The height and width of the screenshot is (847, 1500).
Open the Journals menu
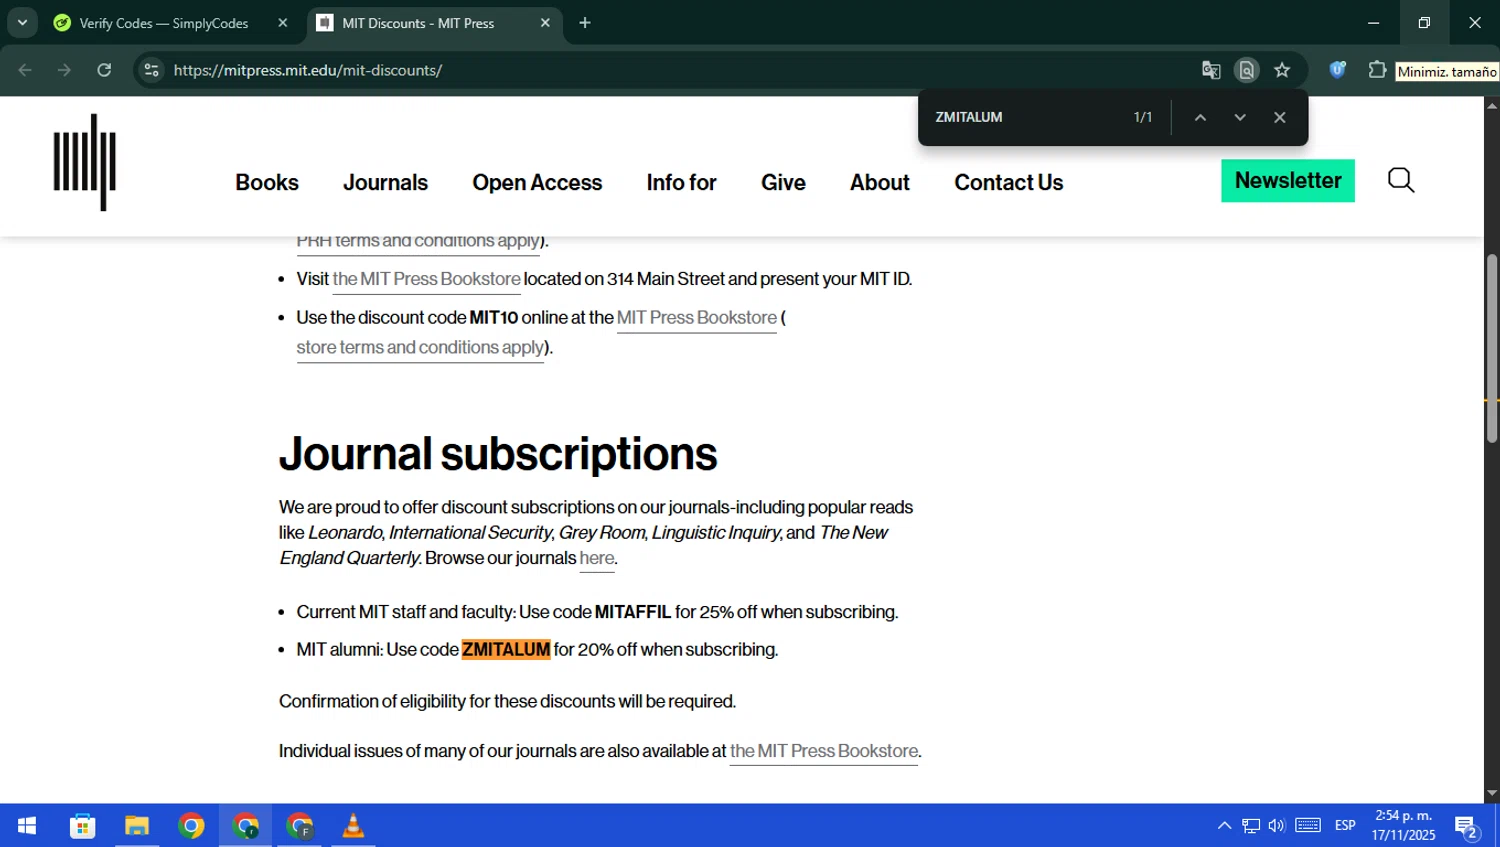coord(385,182)
